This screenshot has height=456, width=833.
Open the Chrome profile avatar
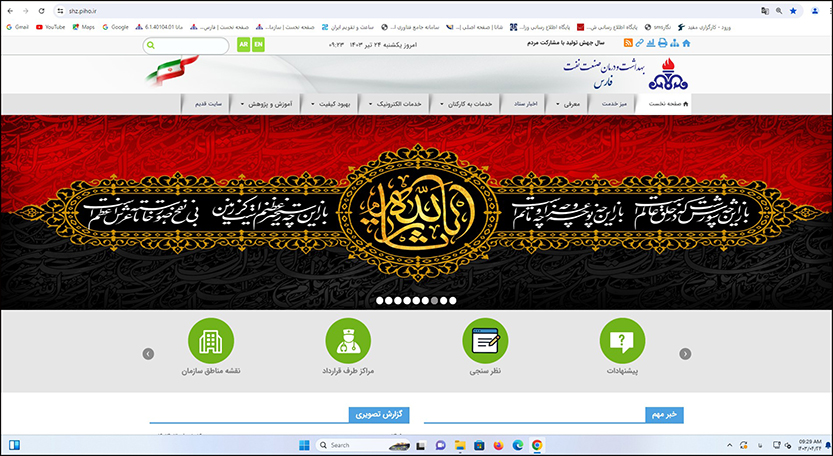(x=815, y=11)
